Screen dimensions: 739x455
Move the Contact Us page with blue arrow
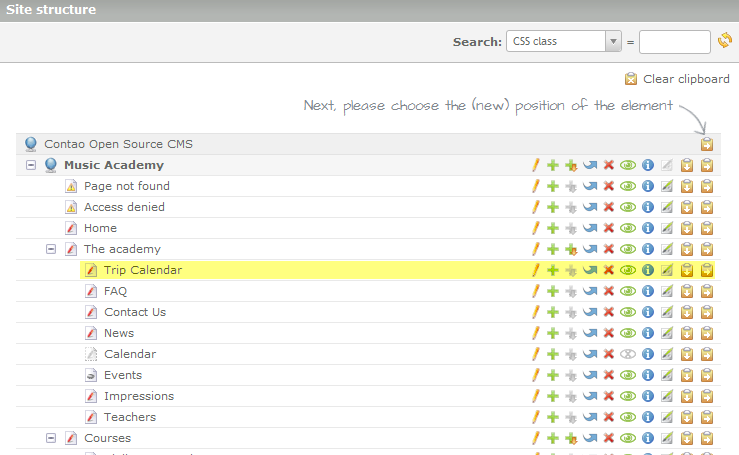click(x=590, y=312)
